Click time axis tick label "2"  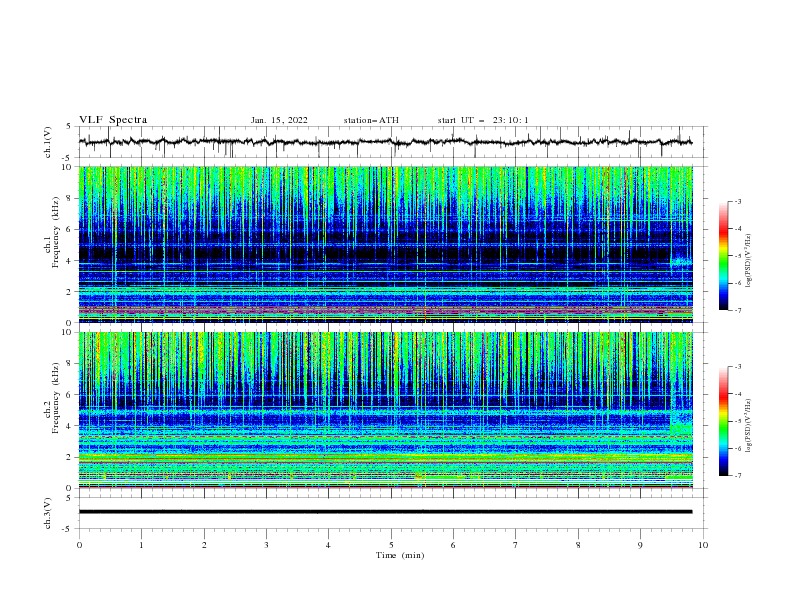click(204, 545)
